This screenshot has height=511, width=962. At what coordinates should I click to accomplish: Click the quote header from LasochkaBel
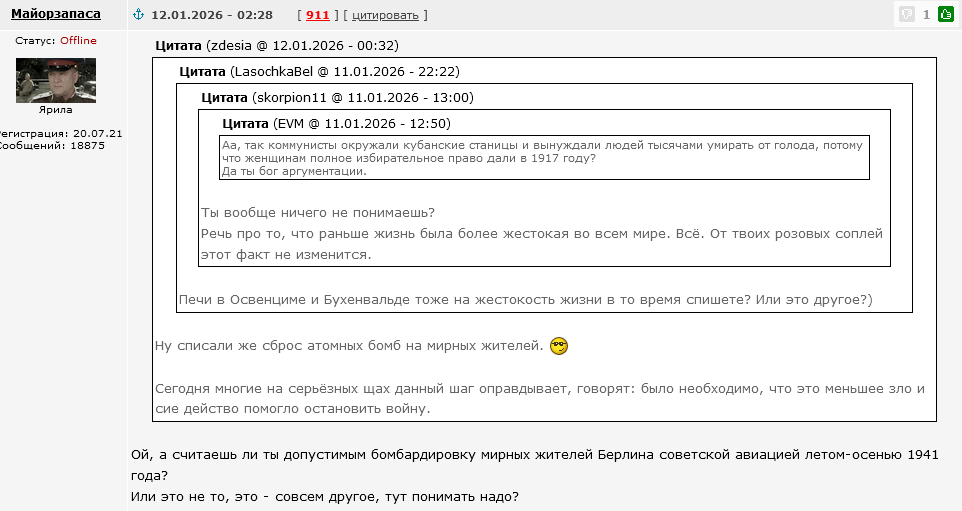[x=319, y=71]
